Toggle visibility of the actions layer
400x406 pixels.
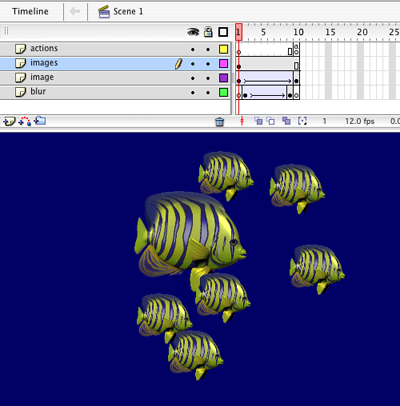(x=193, y=49)
